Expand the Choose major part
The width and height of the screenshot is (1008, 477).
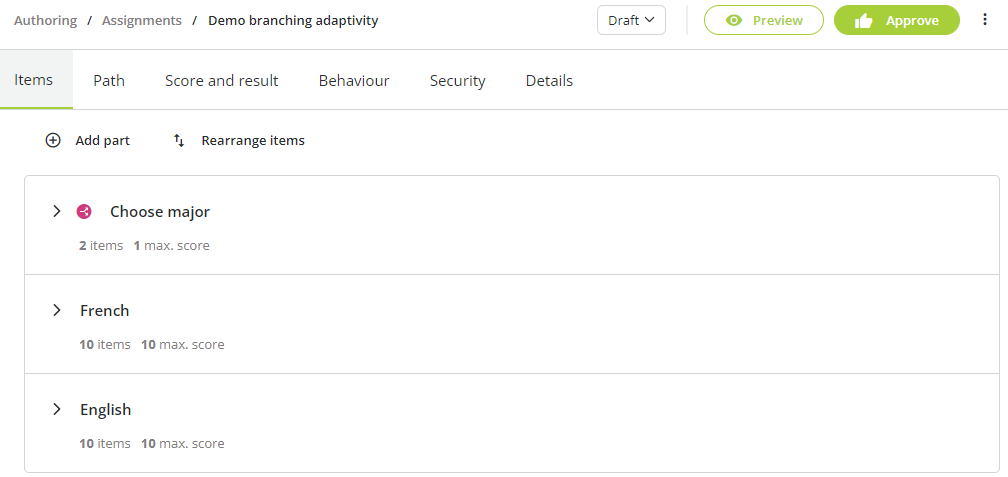(57, 211)
